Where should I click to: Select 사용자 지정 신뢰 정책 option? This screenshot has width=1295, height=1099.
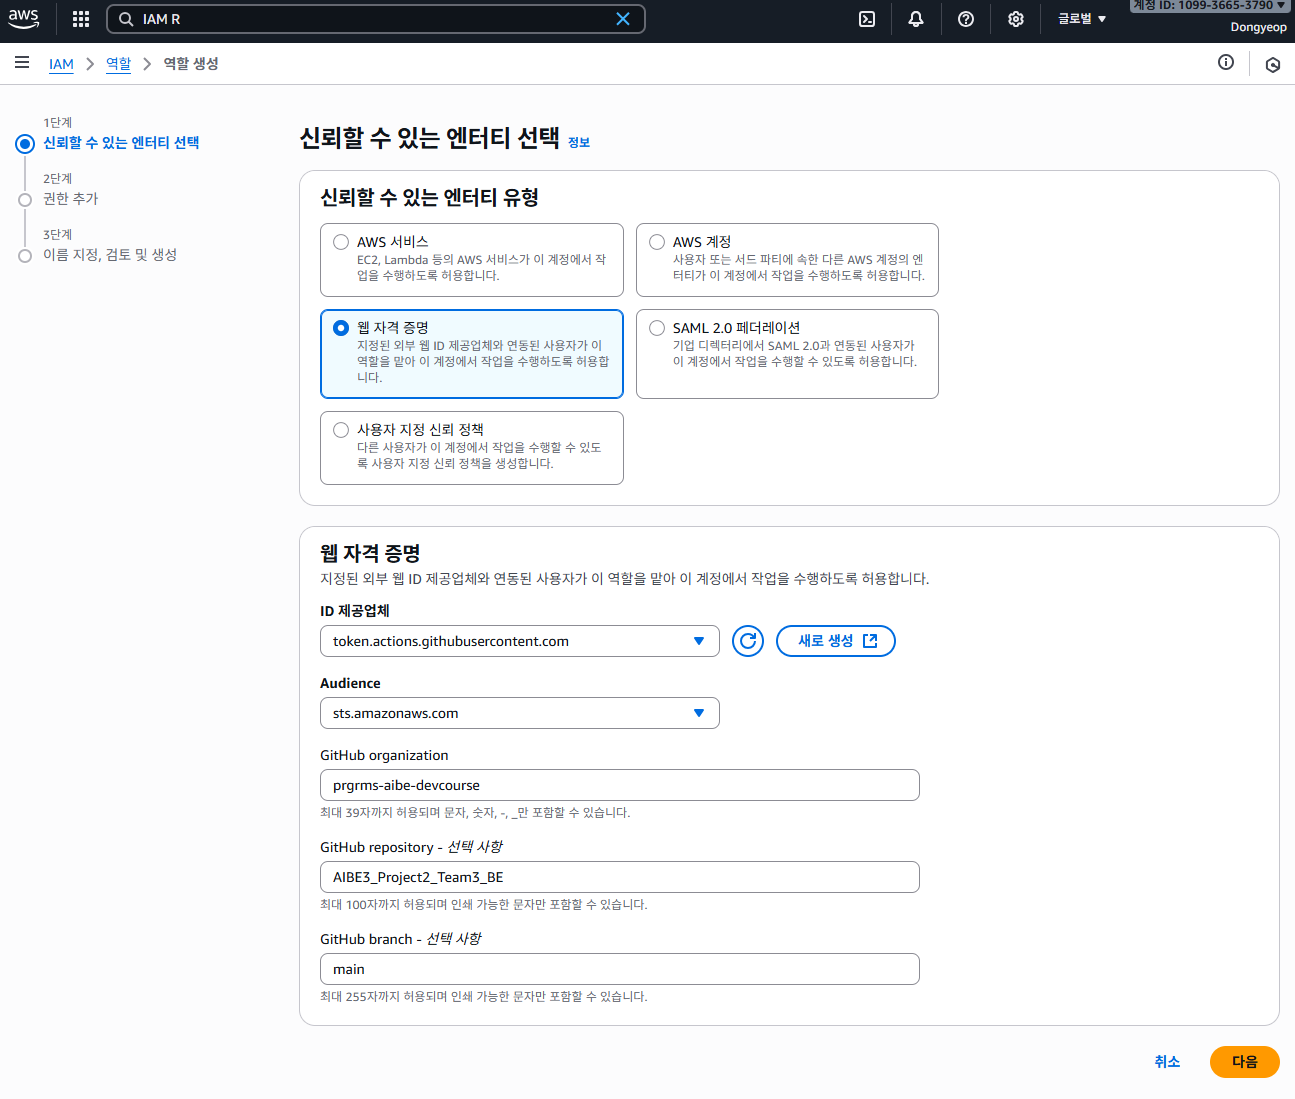[472, 448]
